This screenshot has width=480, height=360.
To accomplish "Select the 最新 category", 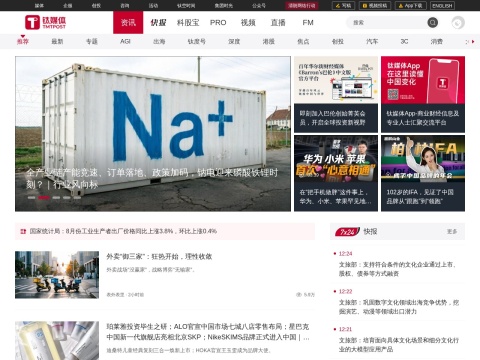I will 57,41.
